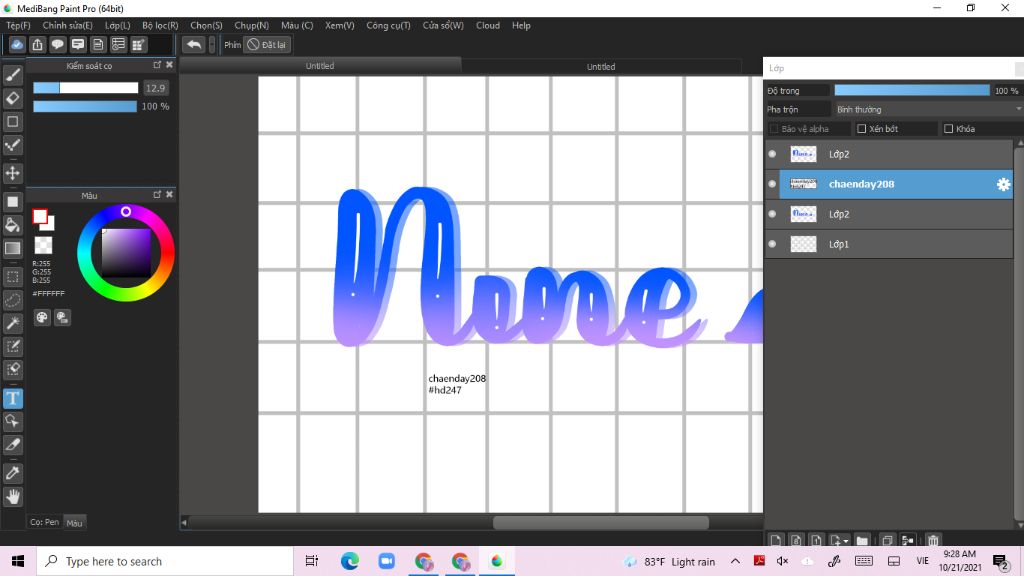Select the Text tool
This screenshot has width=1024, height=576.
pyautogui.click(x=13, y=398)
